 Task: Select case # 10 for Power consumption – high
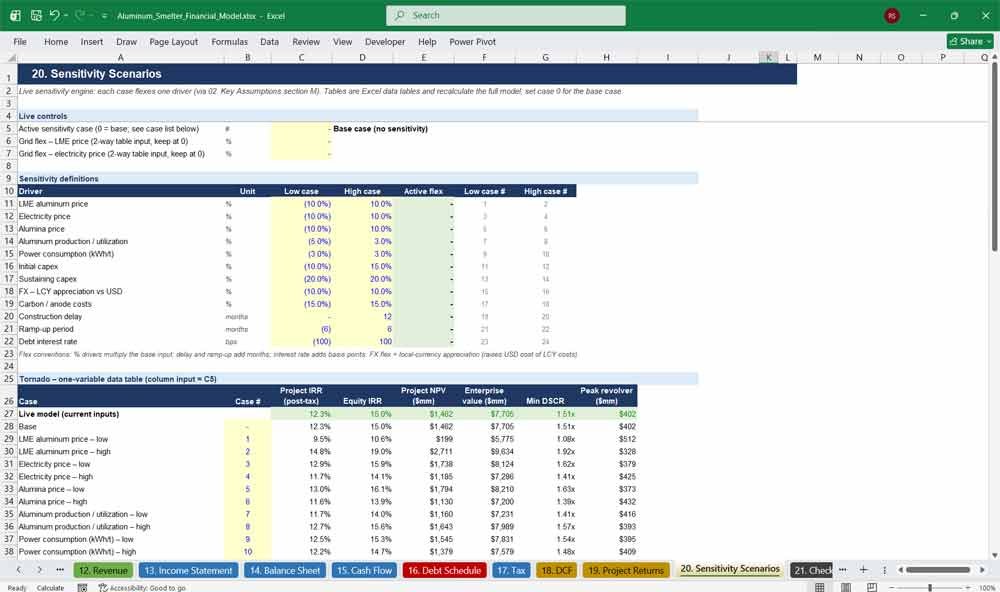[247, 552]
